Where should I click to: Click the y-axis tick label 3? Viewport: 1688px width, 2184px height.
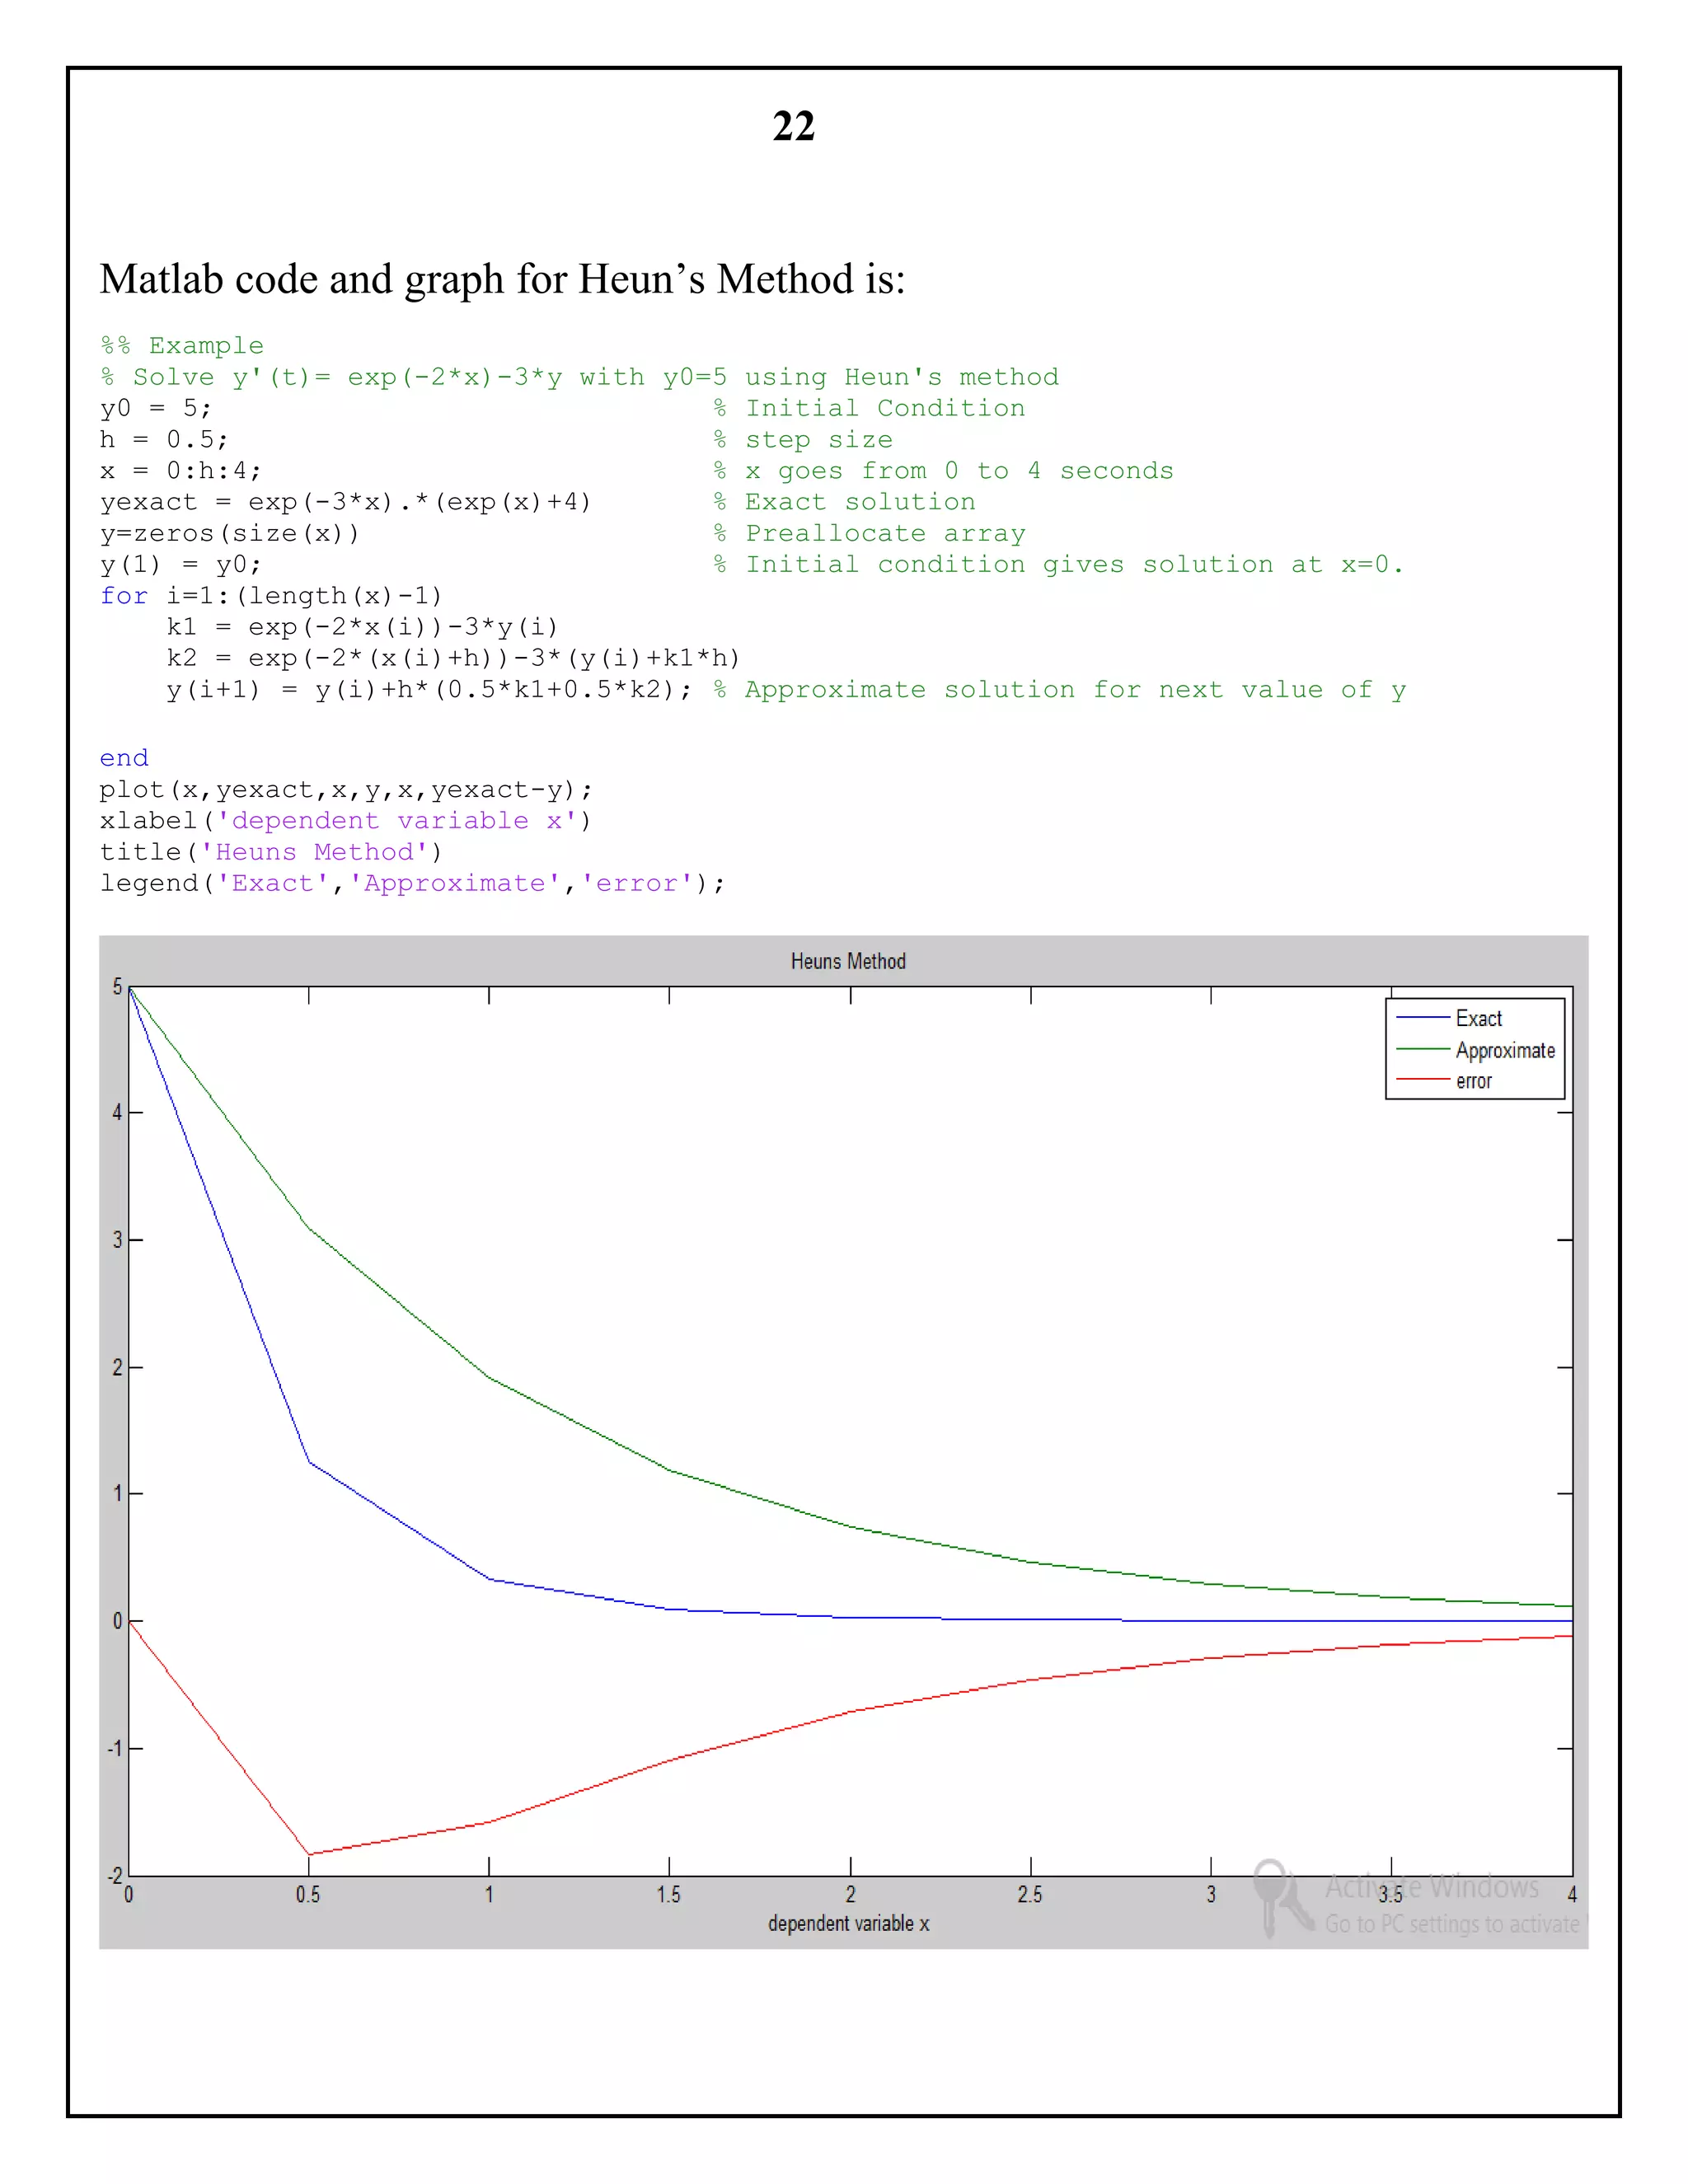pyautogui.click(x=117, y=1240)
